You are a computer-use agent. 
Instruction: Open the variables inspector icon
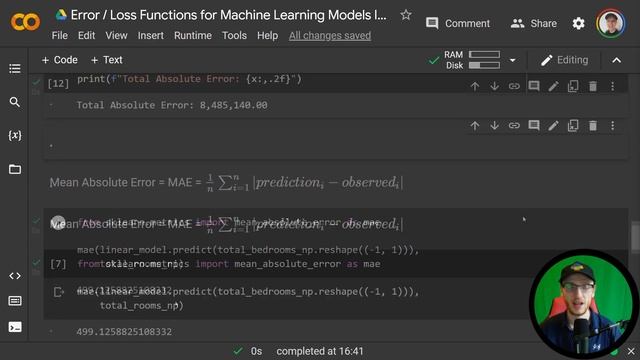tap(15, 136)
